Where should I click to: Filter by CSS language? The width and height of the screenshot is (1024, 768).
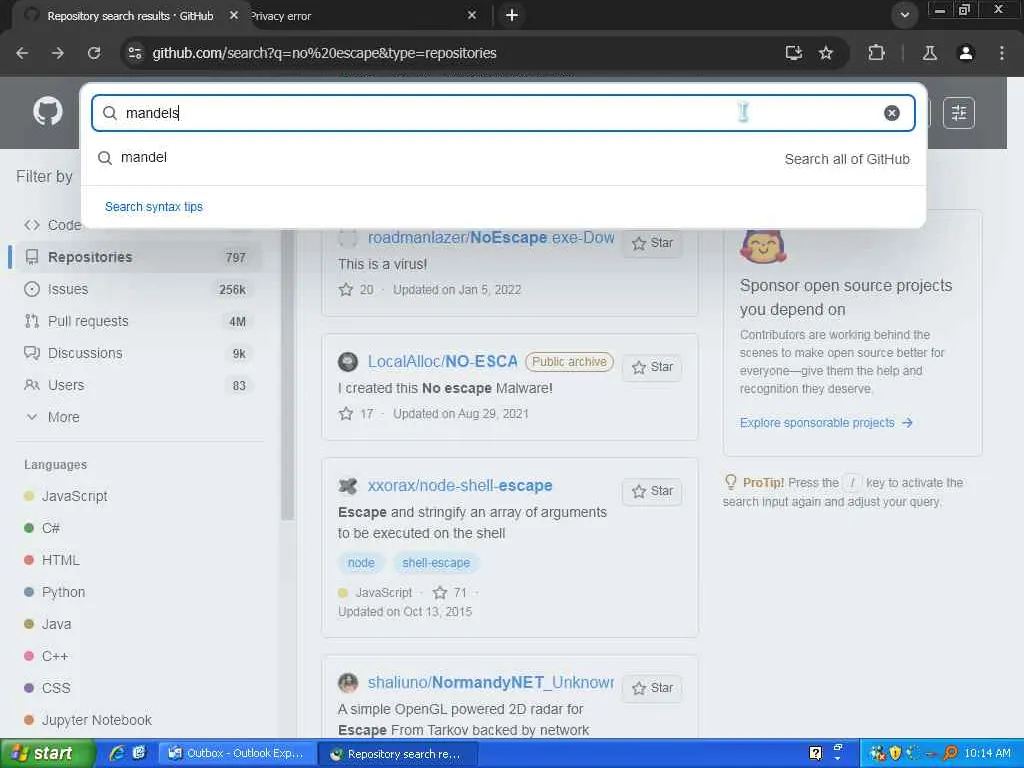click(46, 688)
